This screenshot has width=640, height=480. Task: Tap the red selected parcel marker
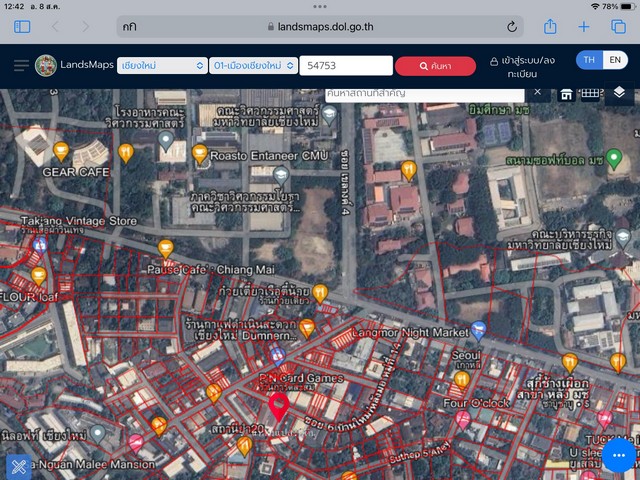279,407
